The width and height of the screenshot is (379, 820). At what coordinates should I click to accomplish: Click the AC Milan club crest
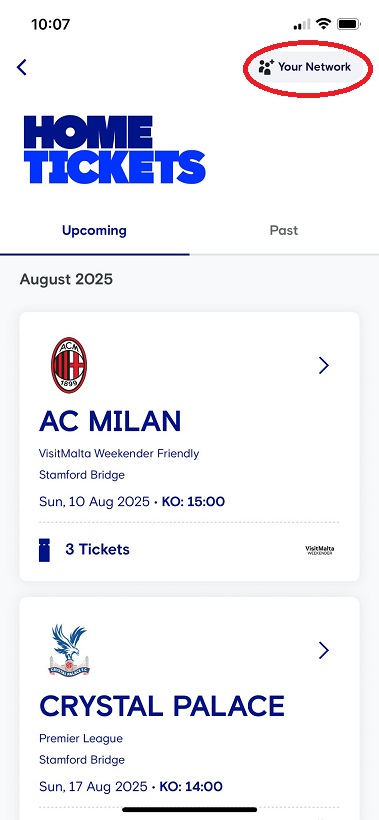point(68,365)
